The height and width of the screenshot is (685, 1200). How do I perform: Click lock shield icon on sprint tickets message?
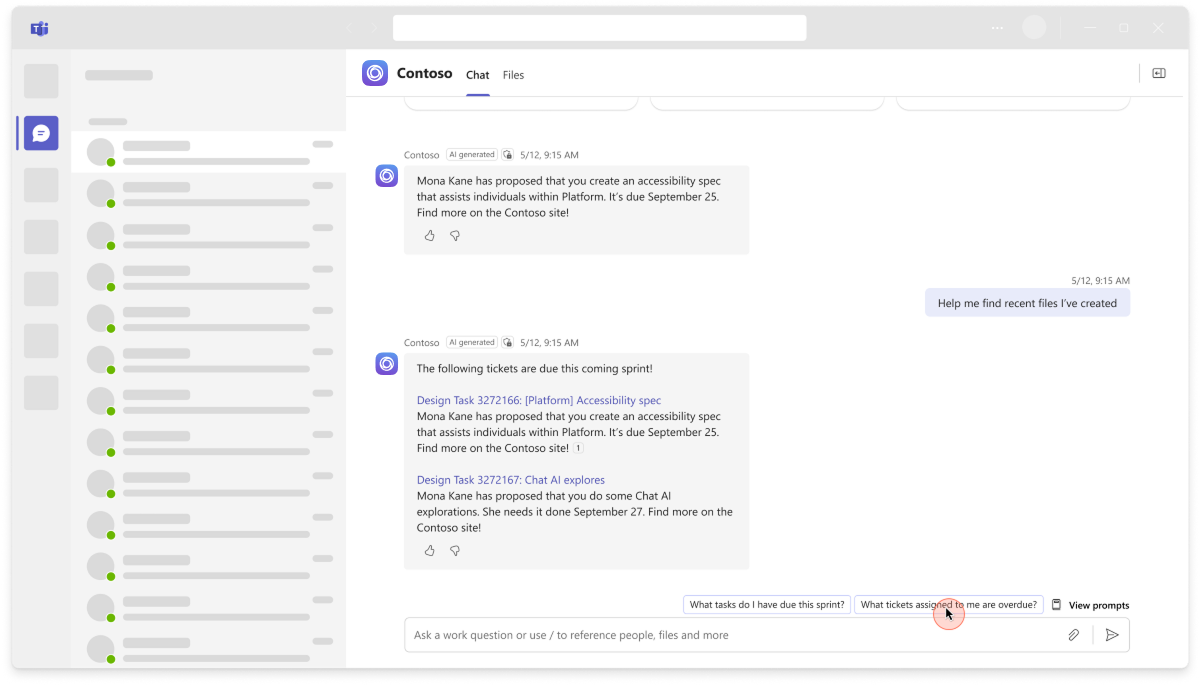[x=508, y=343]
